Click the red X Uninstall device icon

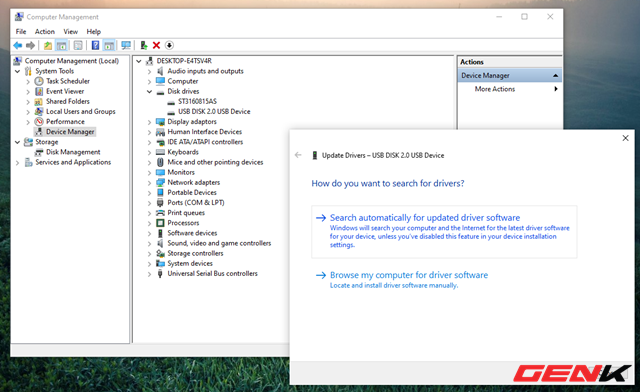pos(156,45)
